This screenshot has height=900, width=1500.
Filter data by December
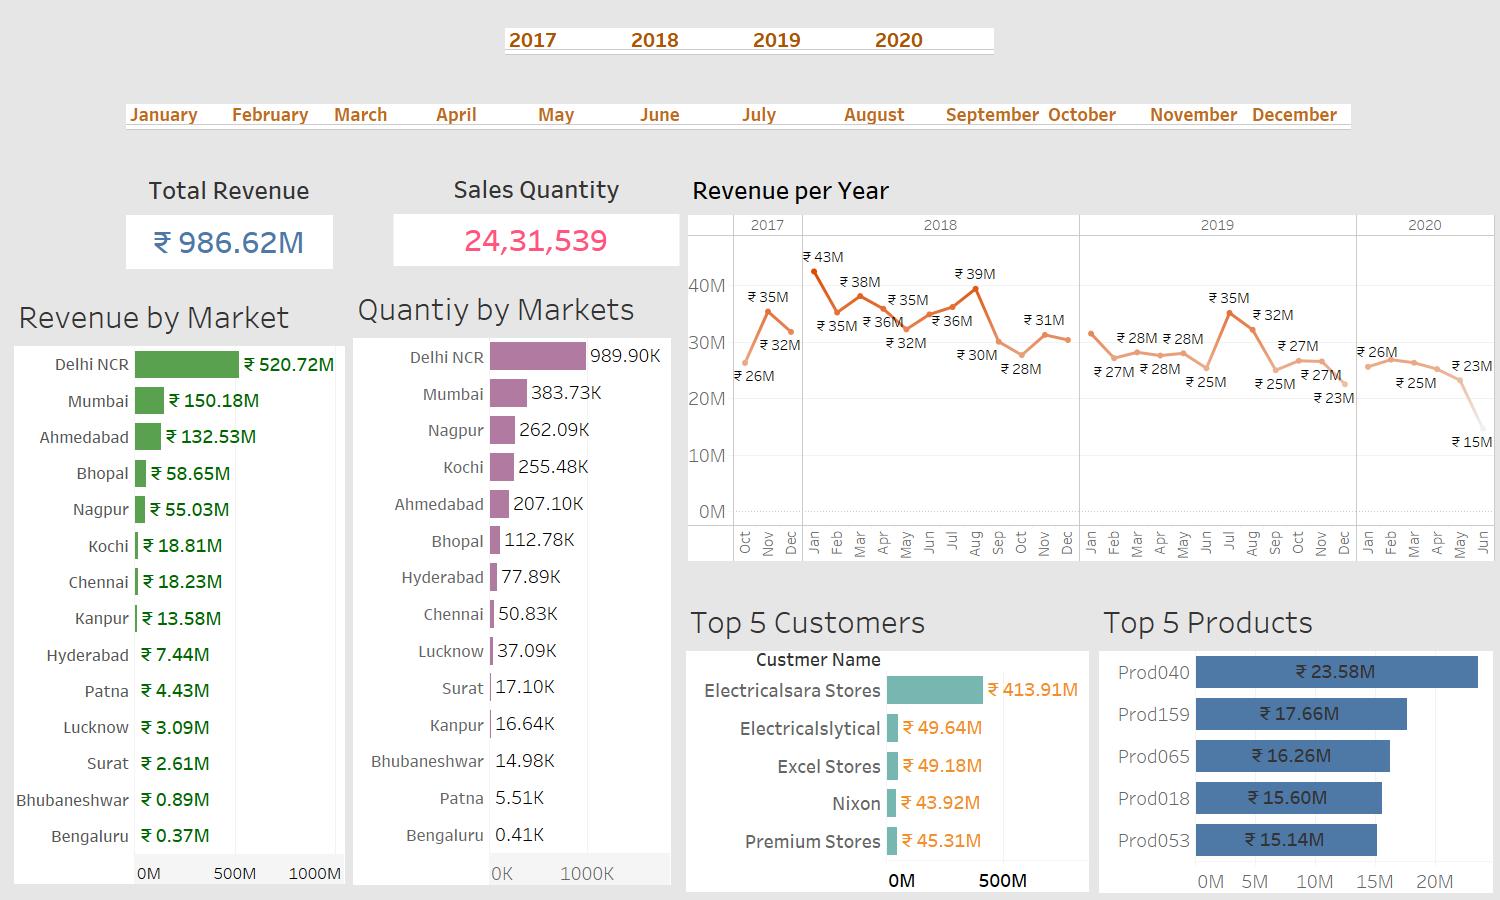1294,114
